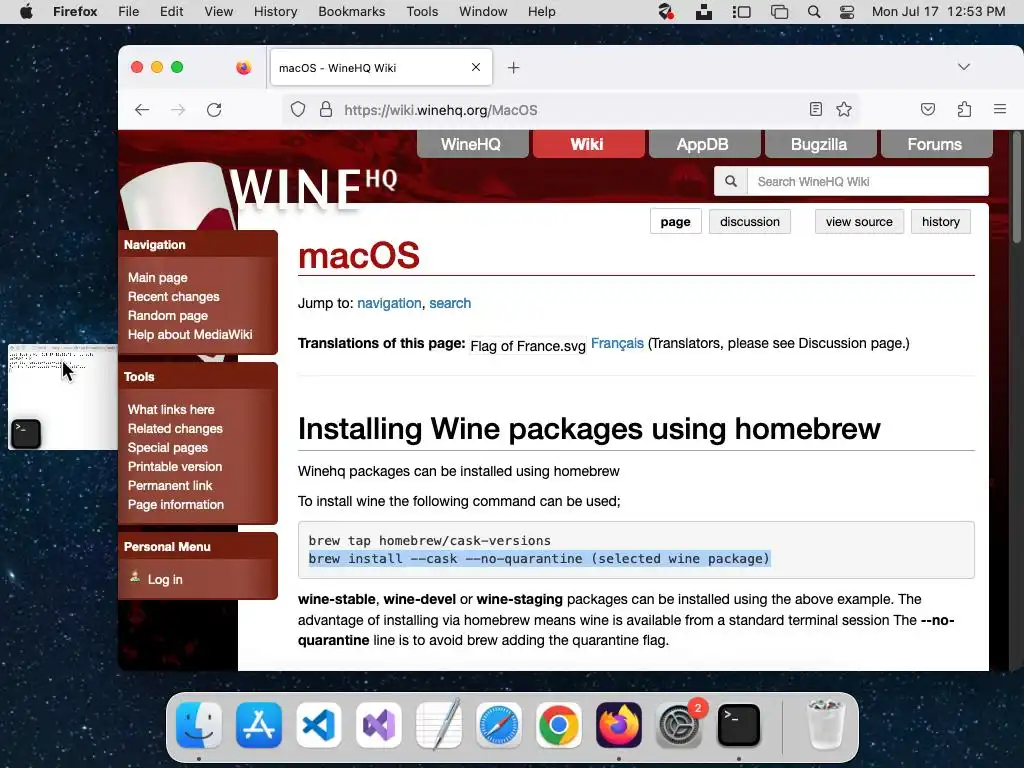Open App Store from the Dock
Screen dimensions: 1024x768
(x=259, y=725)
